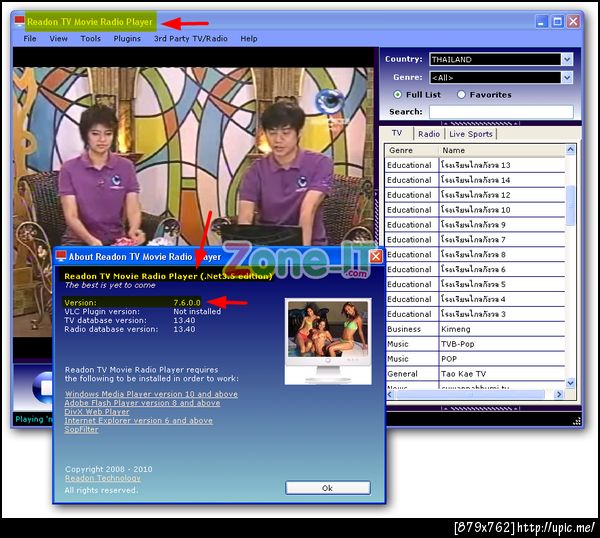The width and height of the screenshot is (600, 538).
Task: Select the Educational channel numbered 13
Action: (x=475, y=165)
